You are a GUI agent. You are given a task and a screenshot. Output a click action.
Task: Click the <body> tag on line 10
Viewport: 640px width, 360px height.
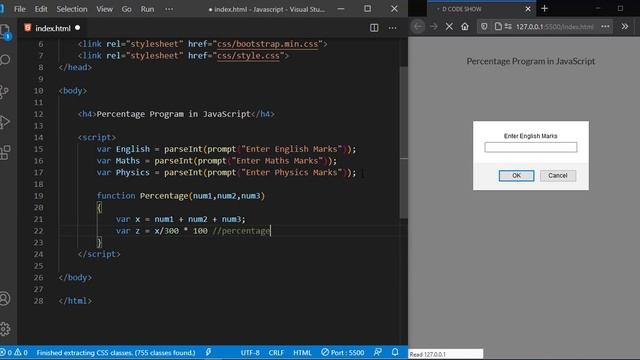pos(73,91)
